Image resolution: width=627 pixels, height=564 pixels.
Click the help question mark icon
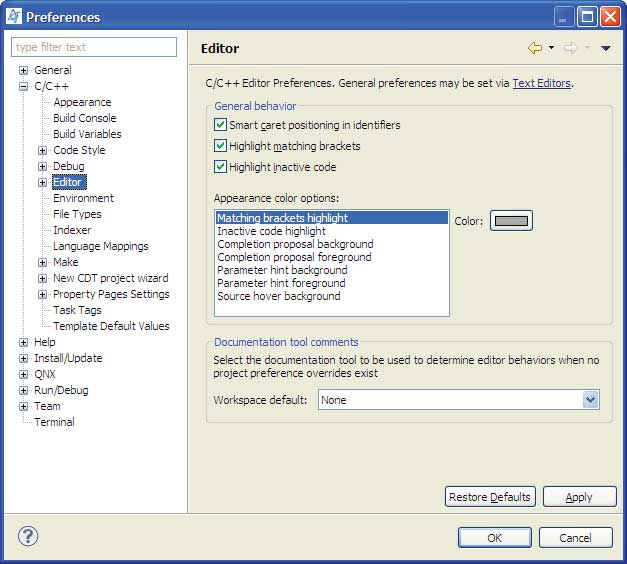(28, 536)
